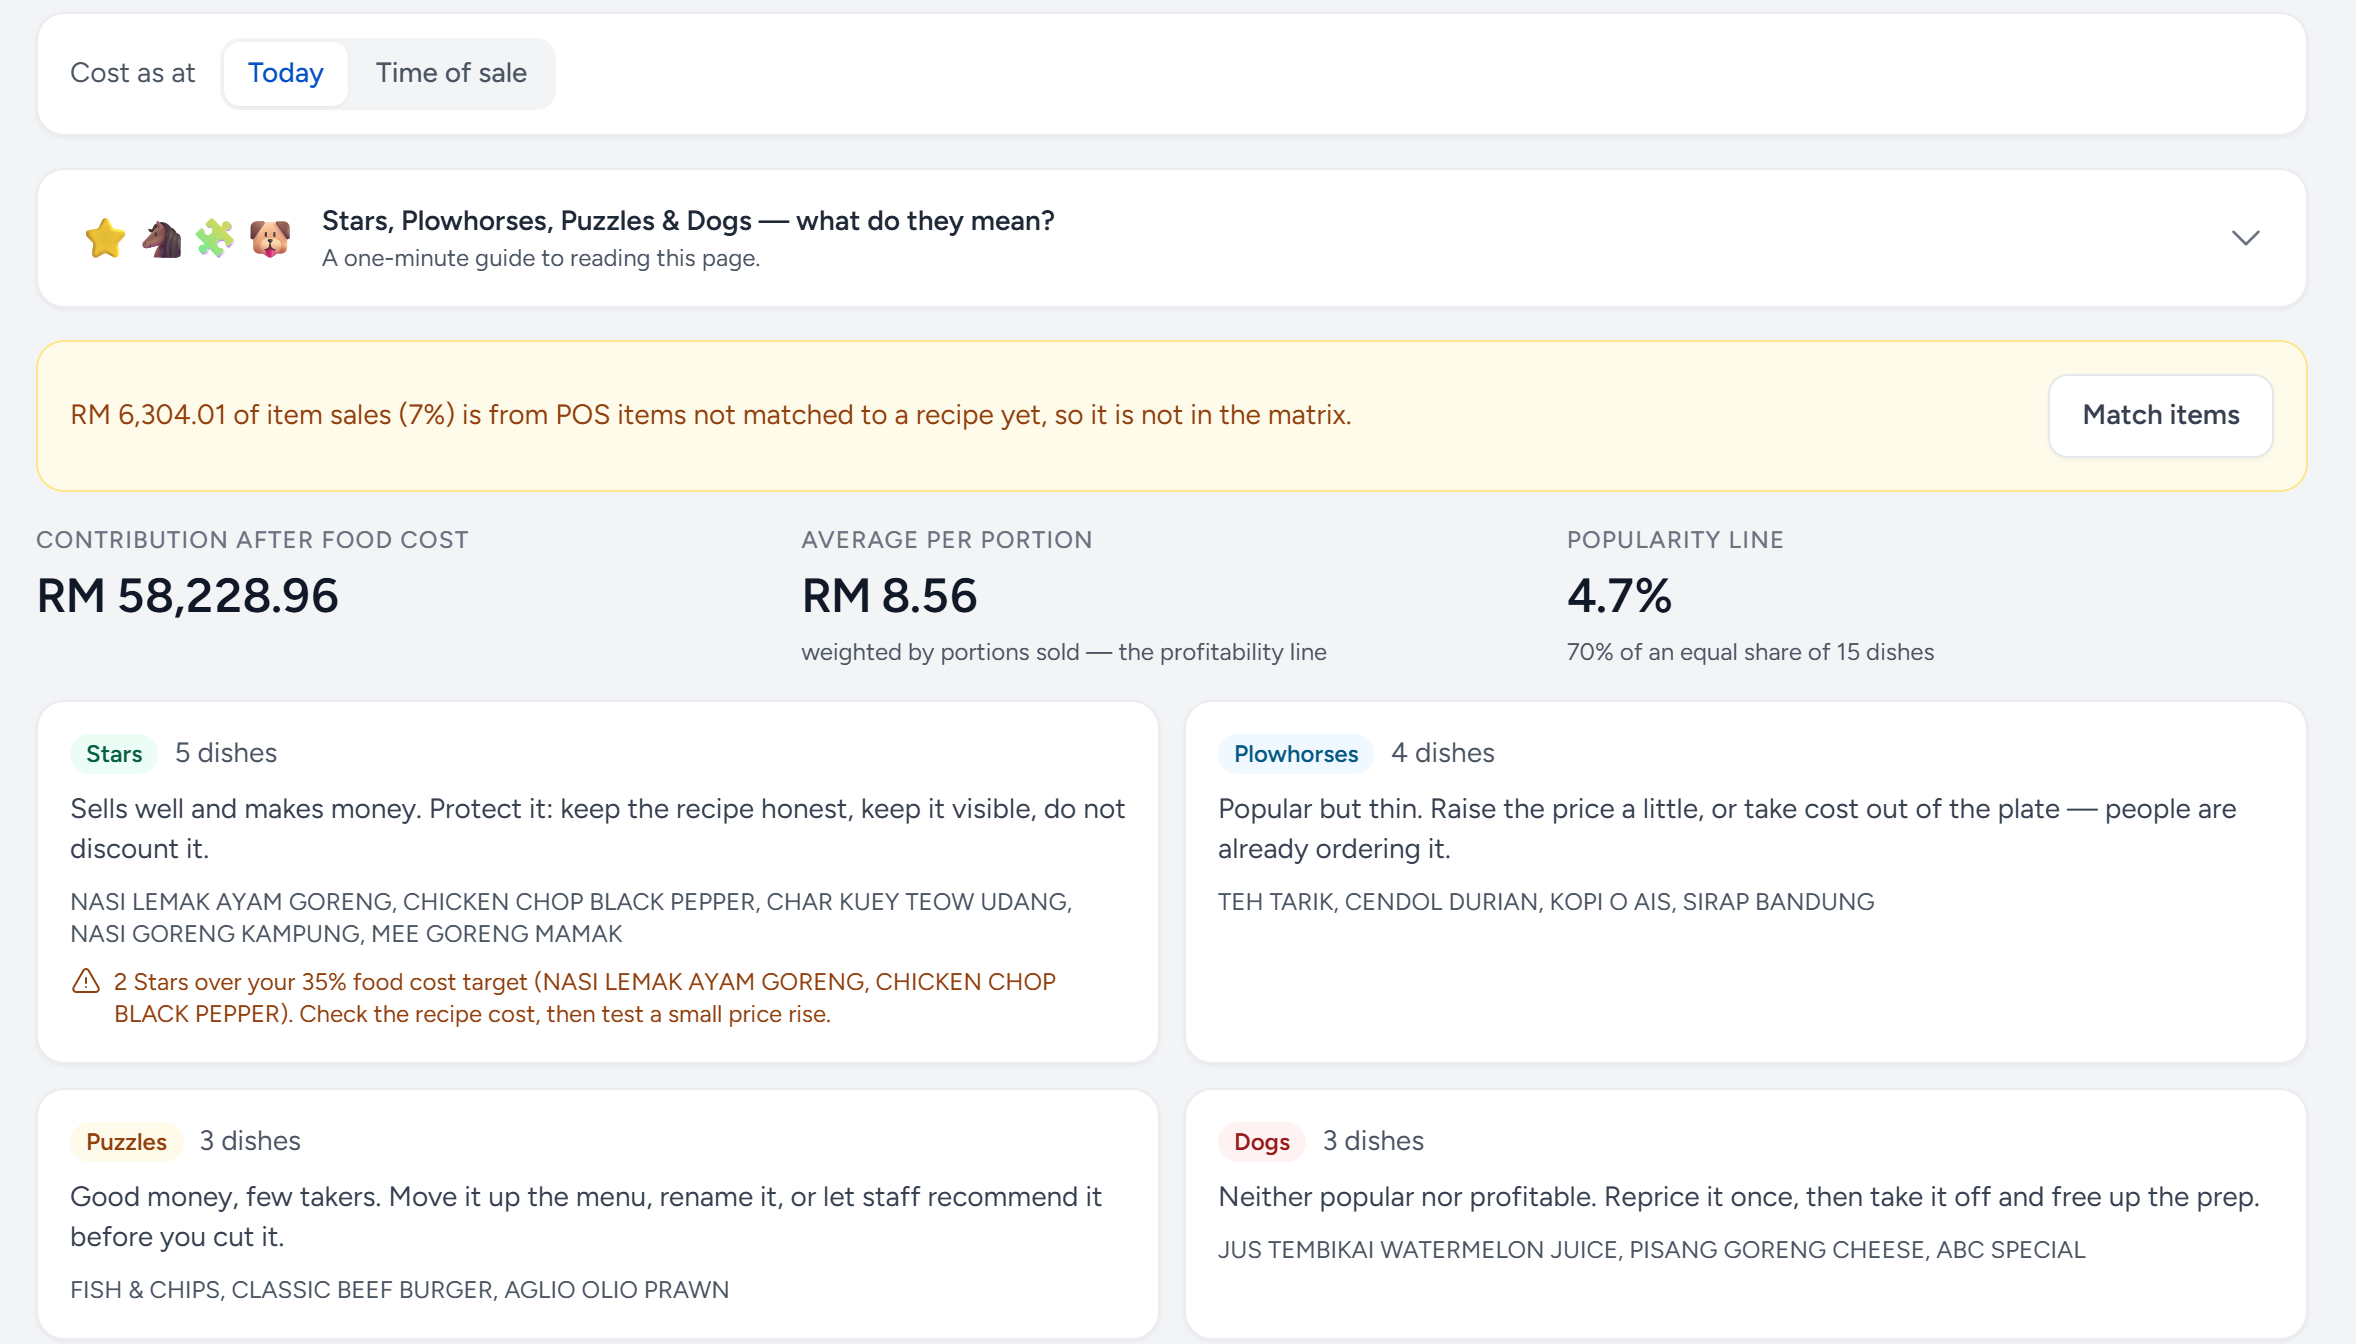Click '3 dishes' count next to Puzzles
This screenshot has width=2356, height=1344.
[250, 1140]
